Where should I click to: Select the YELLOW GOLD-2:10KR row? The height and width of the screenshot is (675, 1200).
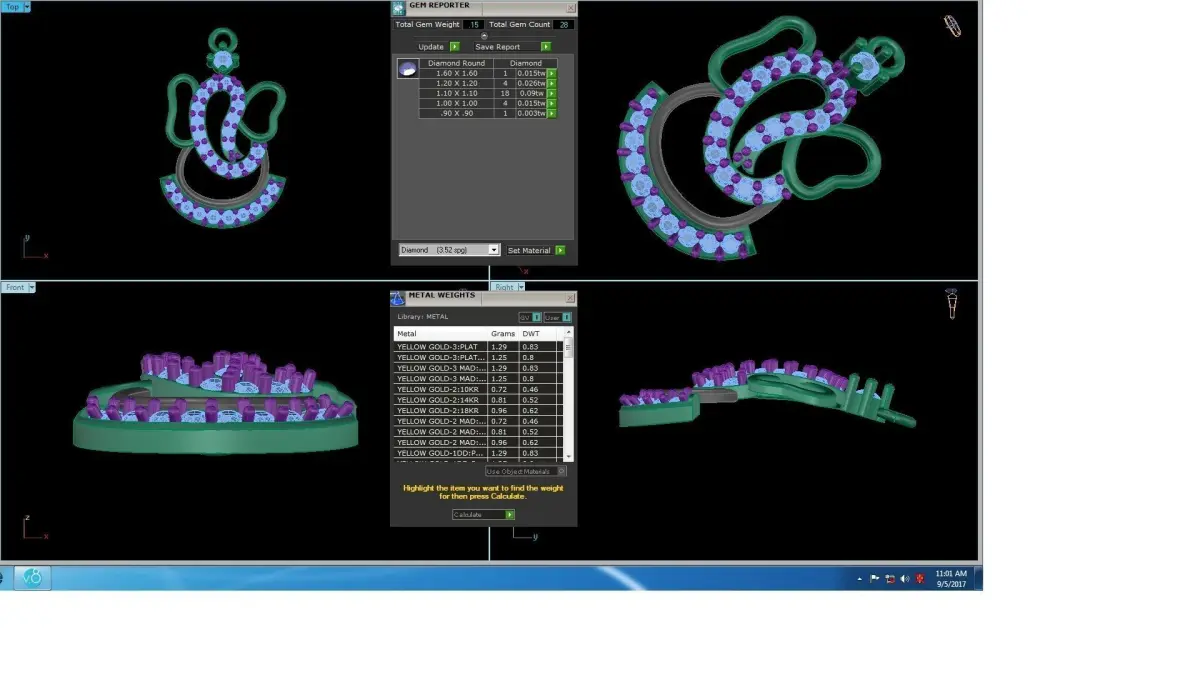[478, 389]
